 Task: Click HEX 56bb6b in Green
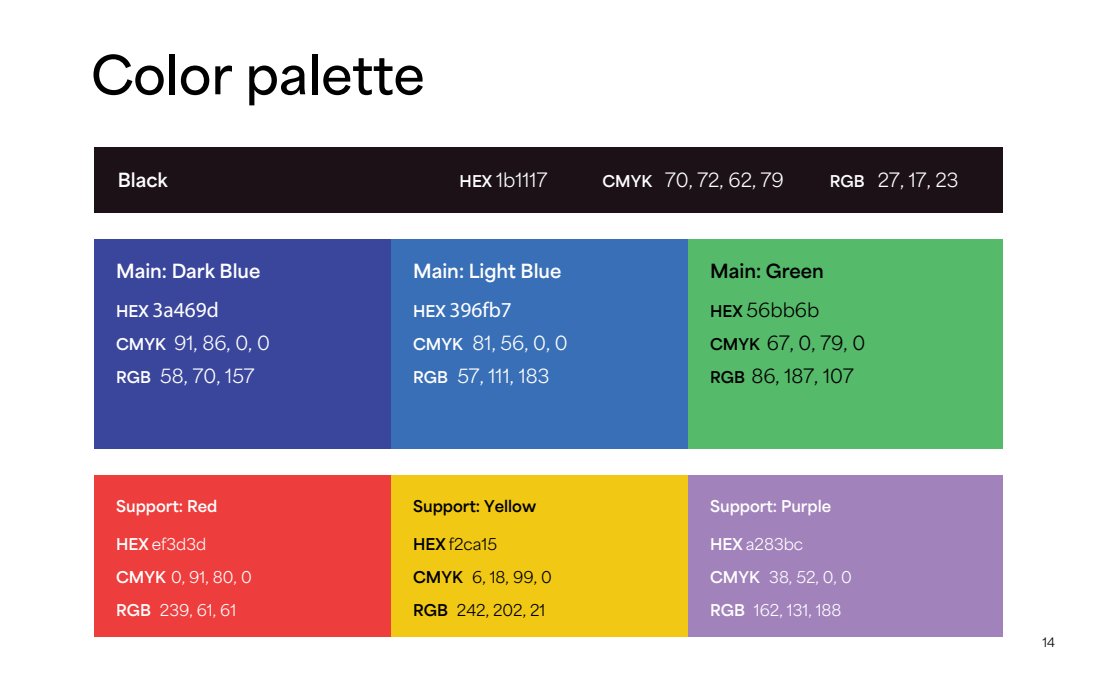765,310
